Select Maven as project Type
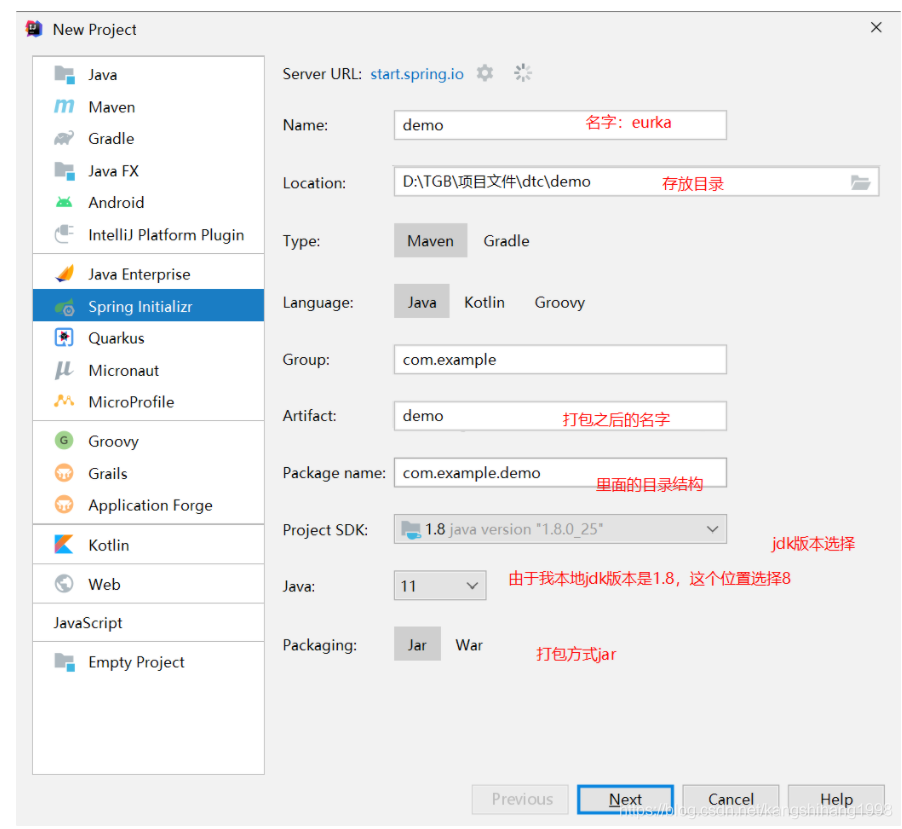This screenshot has height=829, width=902. click(430, 240)
